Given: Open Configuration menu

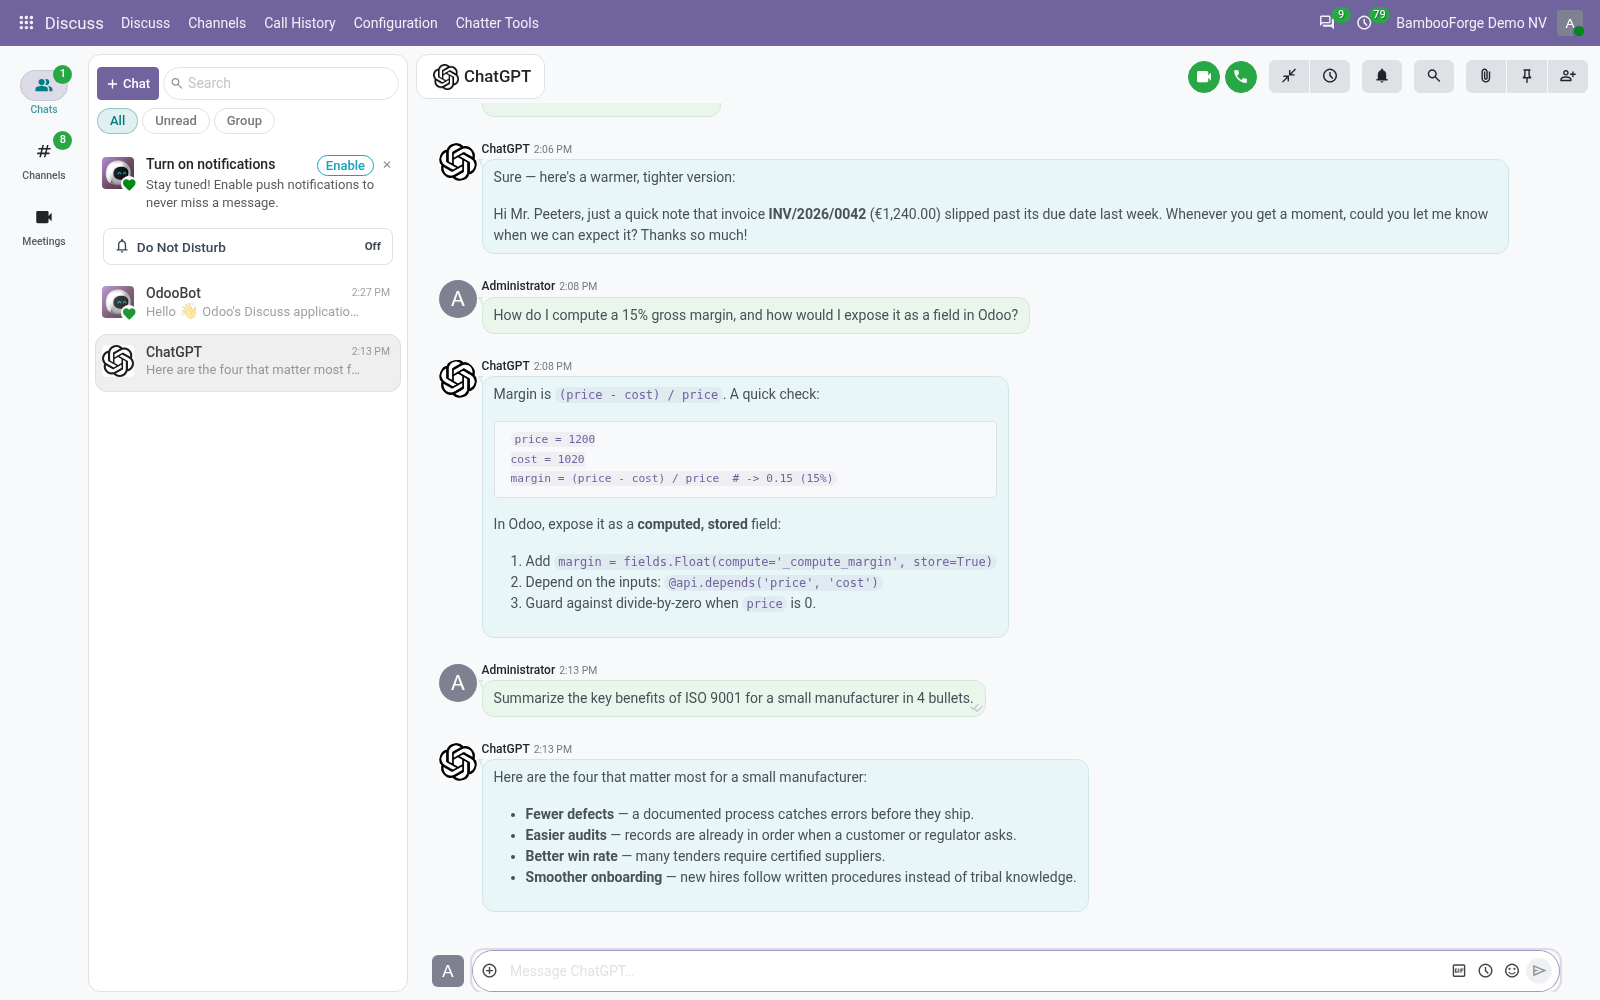Looking at the screenshot, I should coord(395,22).
